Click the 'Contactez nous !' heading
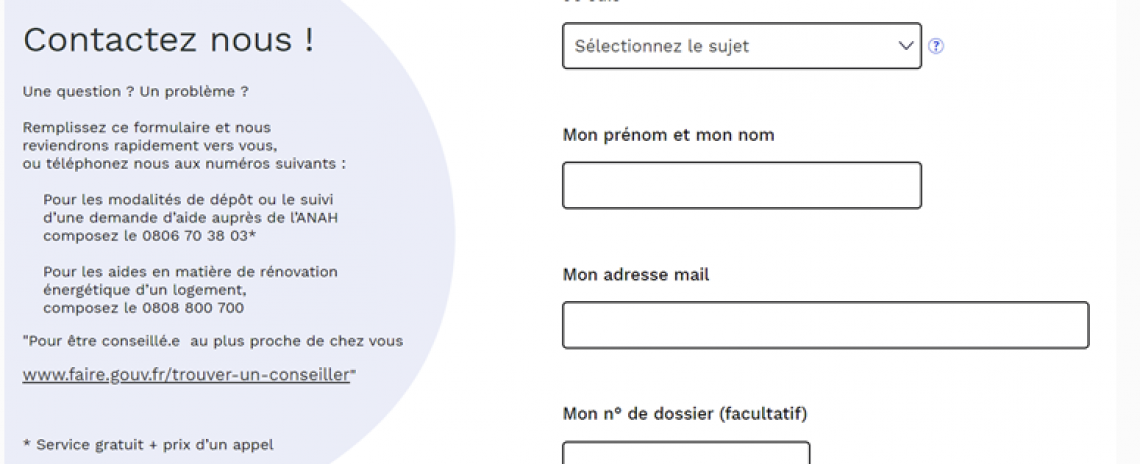 click(x=168, y=40)
